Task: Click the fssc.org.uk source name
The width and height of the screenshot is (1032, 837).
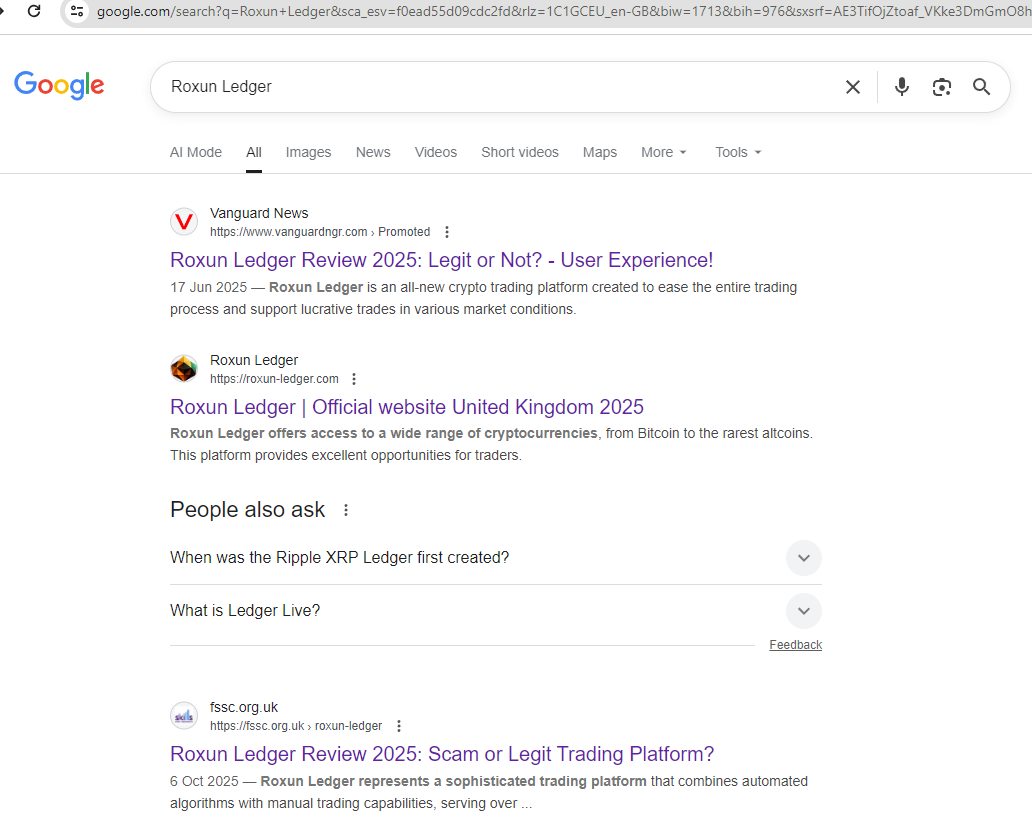Action: (244, 707)
